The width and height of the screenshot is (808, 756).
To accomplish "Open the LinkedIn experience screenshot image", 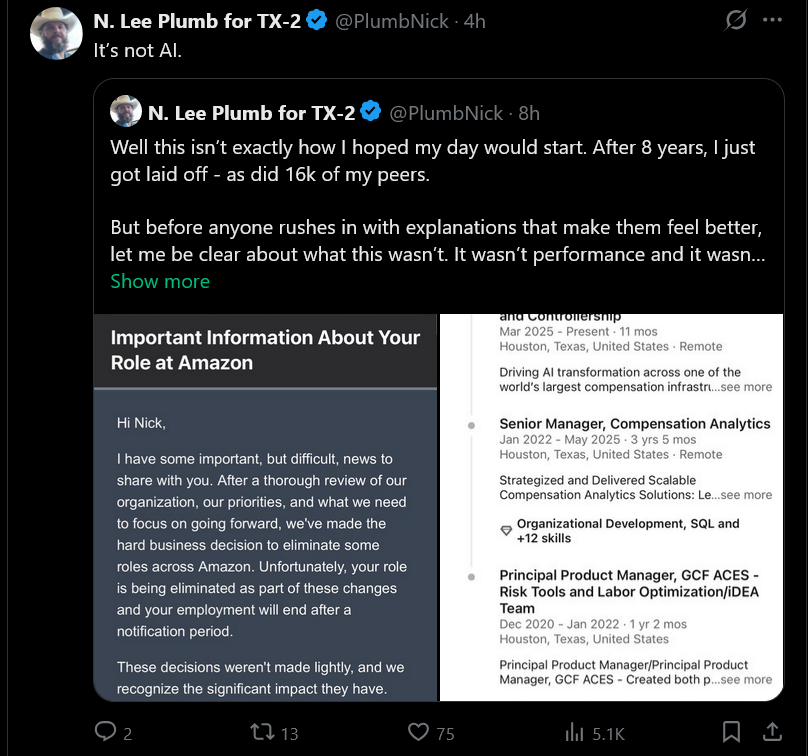I will pos(612,507).
